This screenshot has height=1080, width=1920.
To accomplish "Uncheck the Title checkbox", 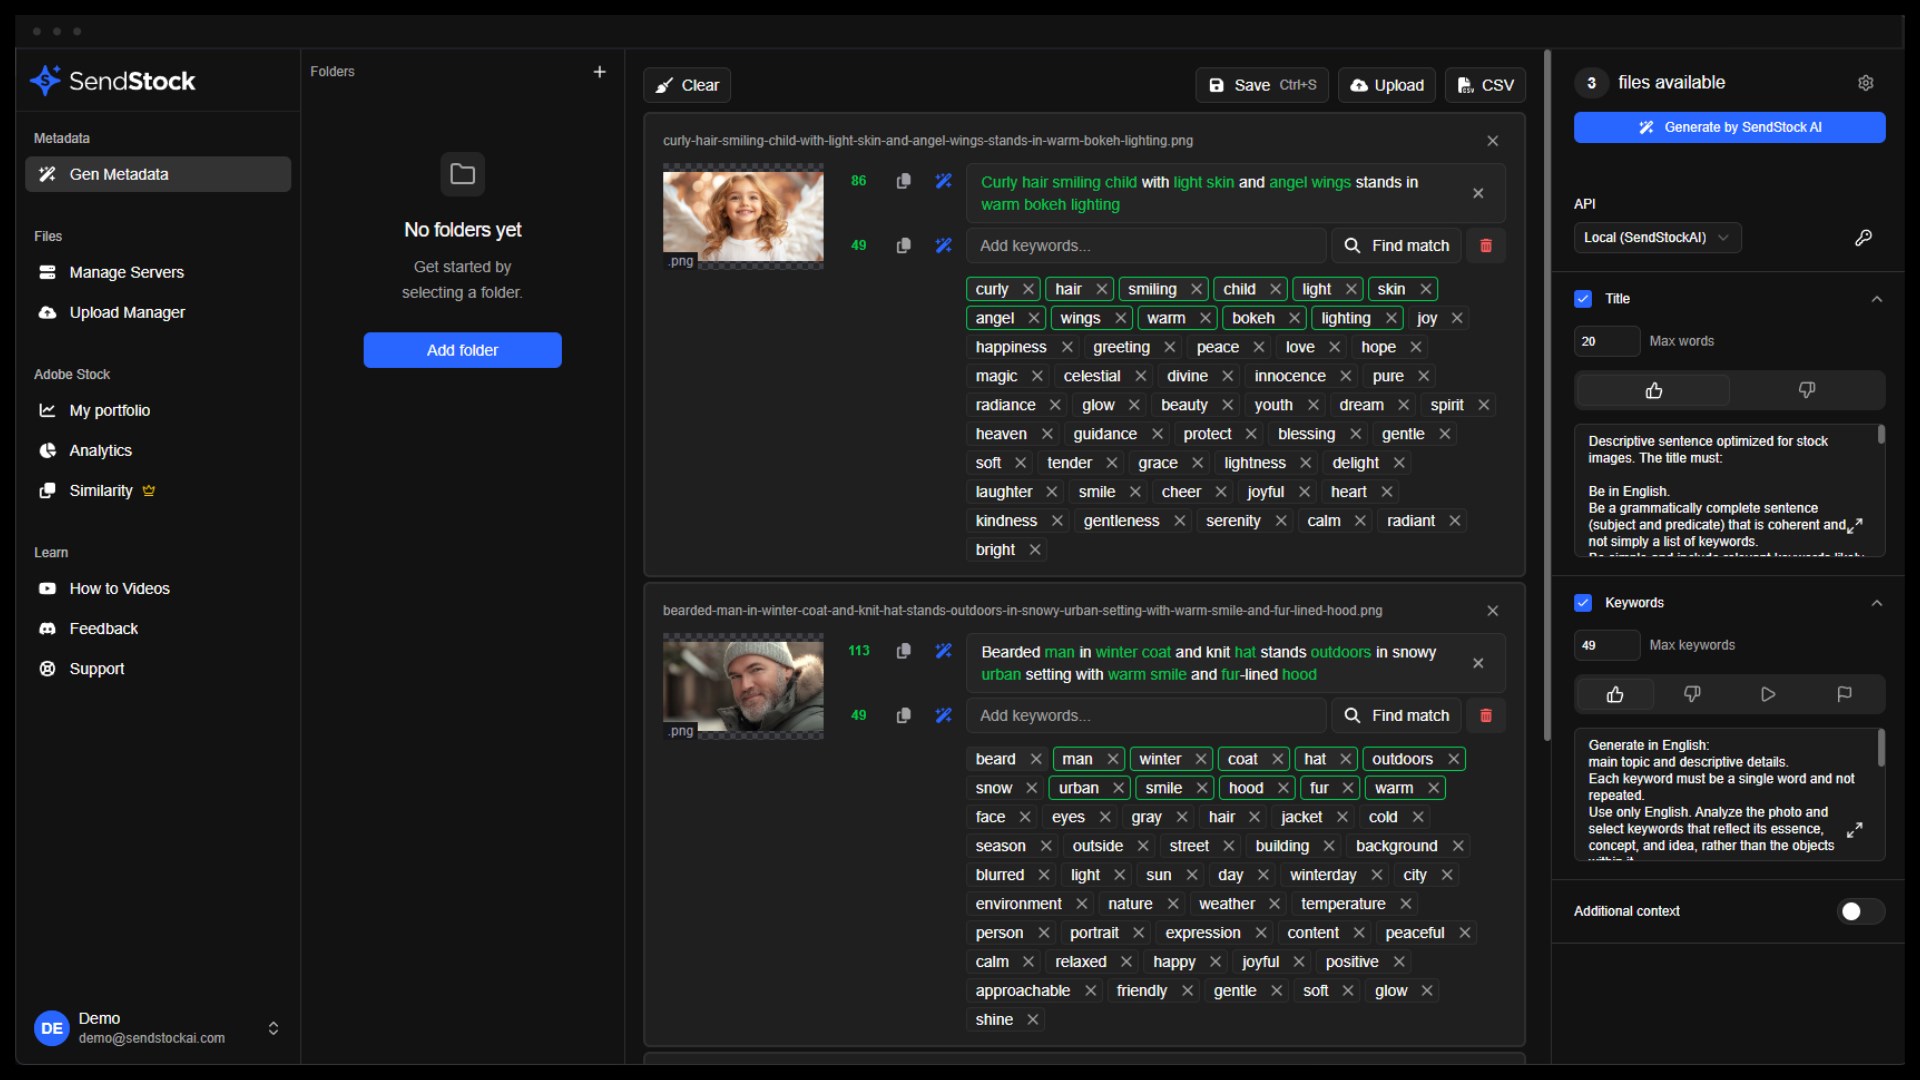I will pos(1583,299).
